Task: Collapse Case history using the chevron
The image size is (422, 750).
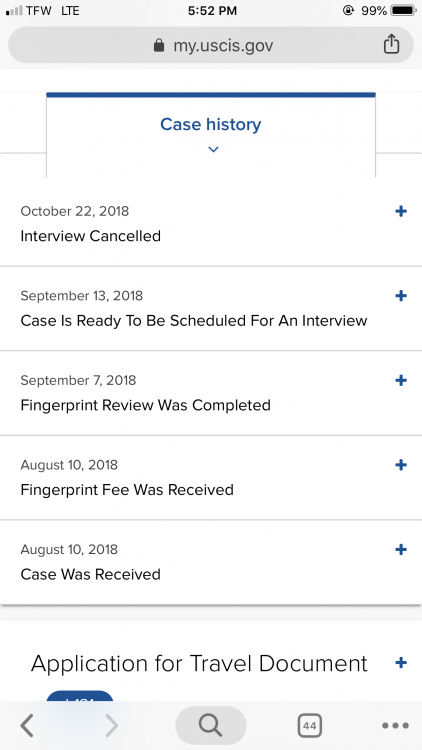Action: point(213,149)
